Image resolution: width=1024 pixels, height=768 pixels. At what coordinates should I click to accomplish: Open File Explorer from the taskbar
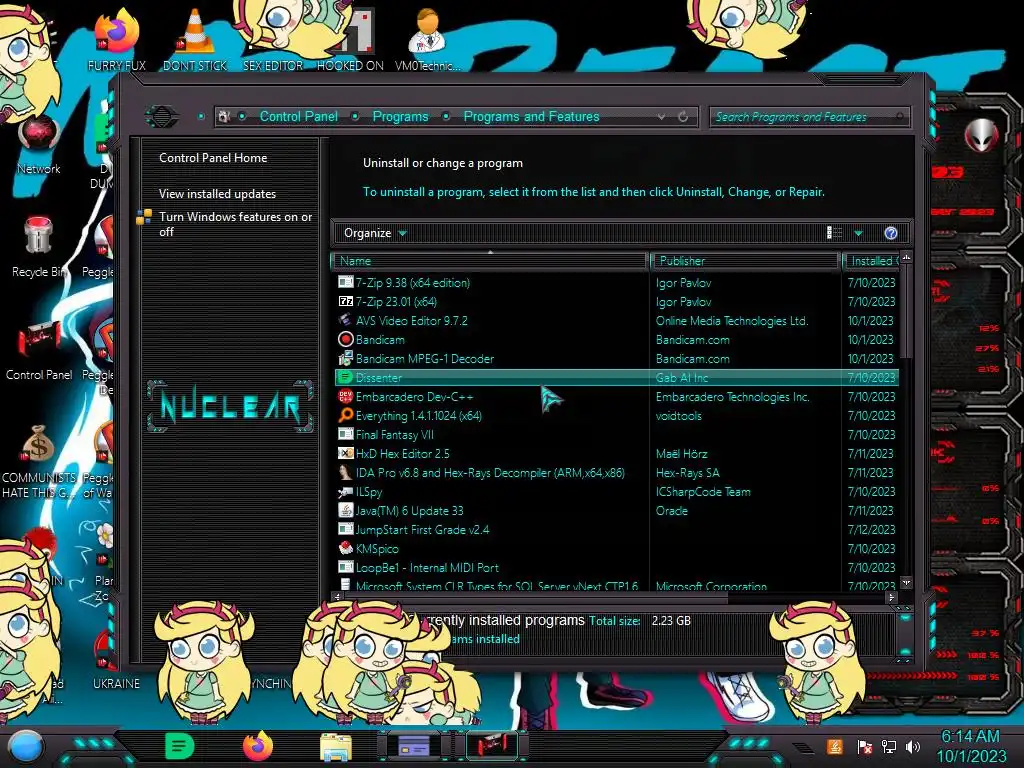(336, 747)
